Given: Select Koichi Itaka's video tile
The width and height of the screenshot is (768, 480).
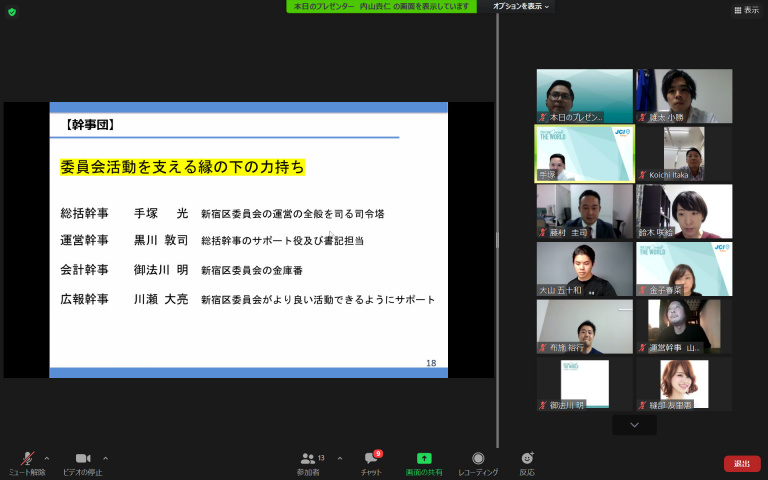Looking at the screenshot, I should point(684,153).
